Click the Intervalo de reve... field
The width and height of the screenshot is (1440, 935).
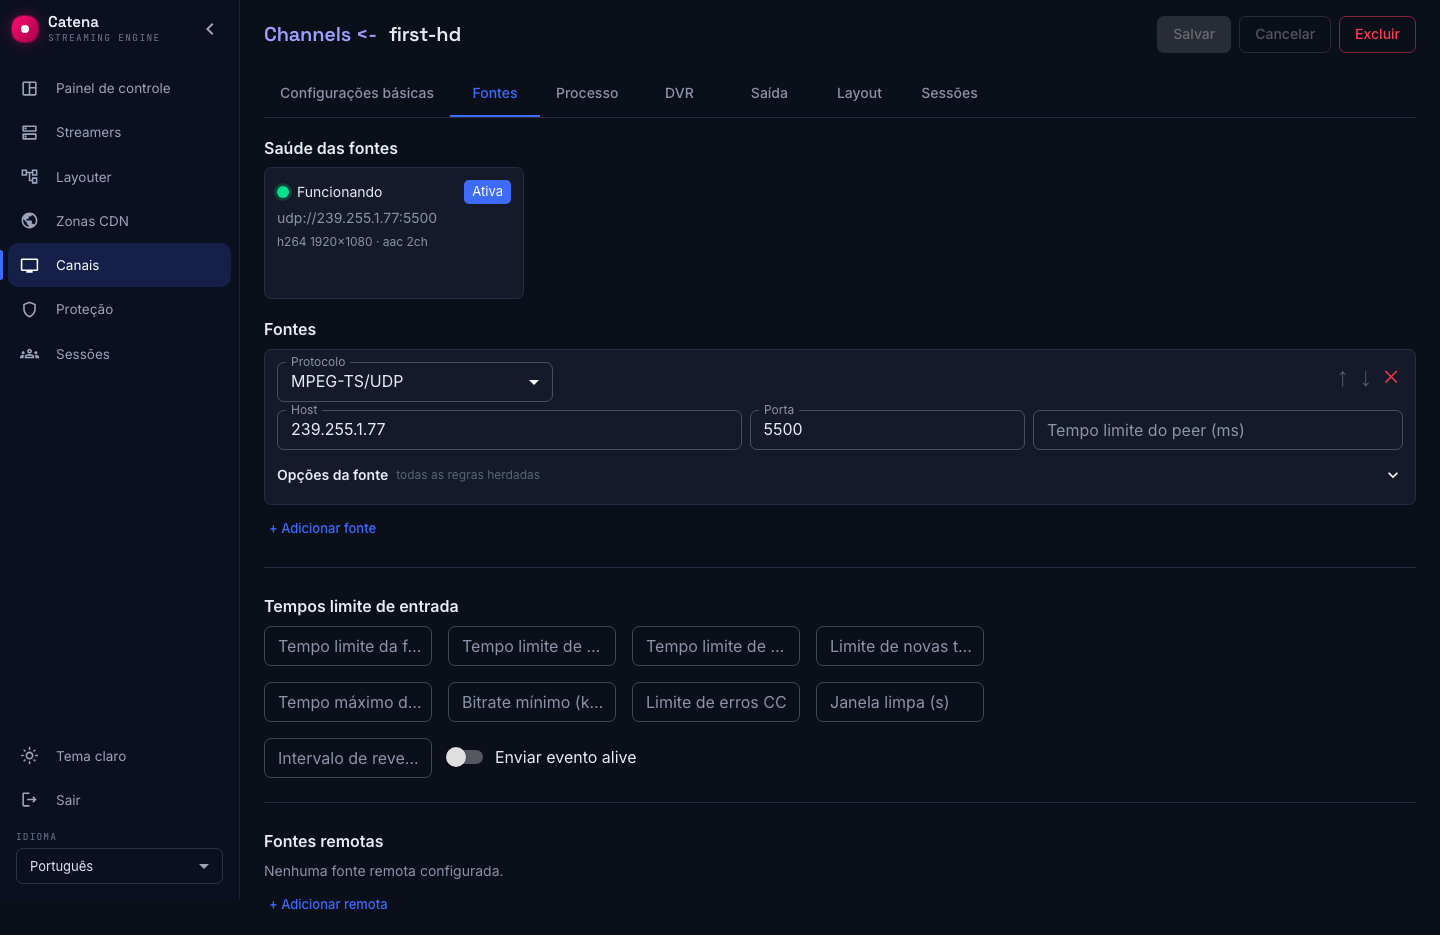click(348, 758)
